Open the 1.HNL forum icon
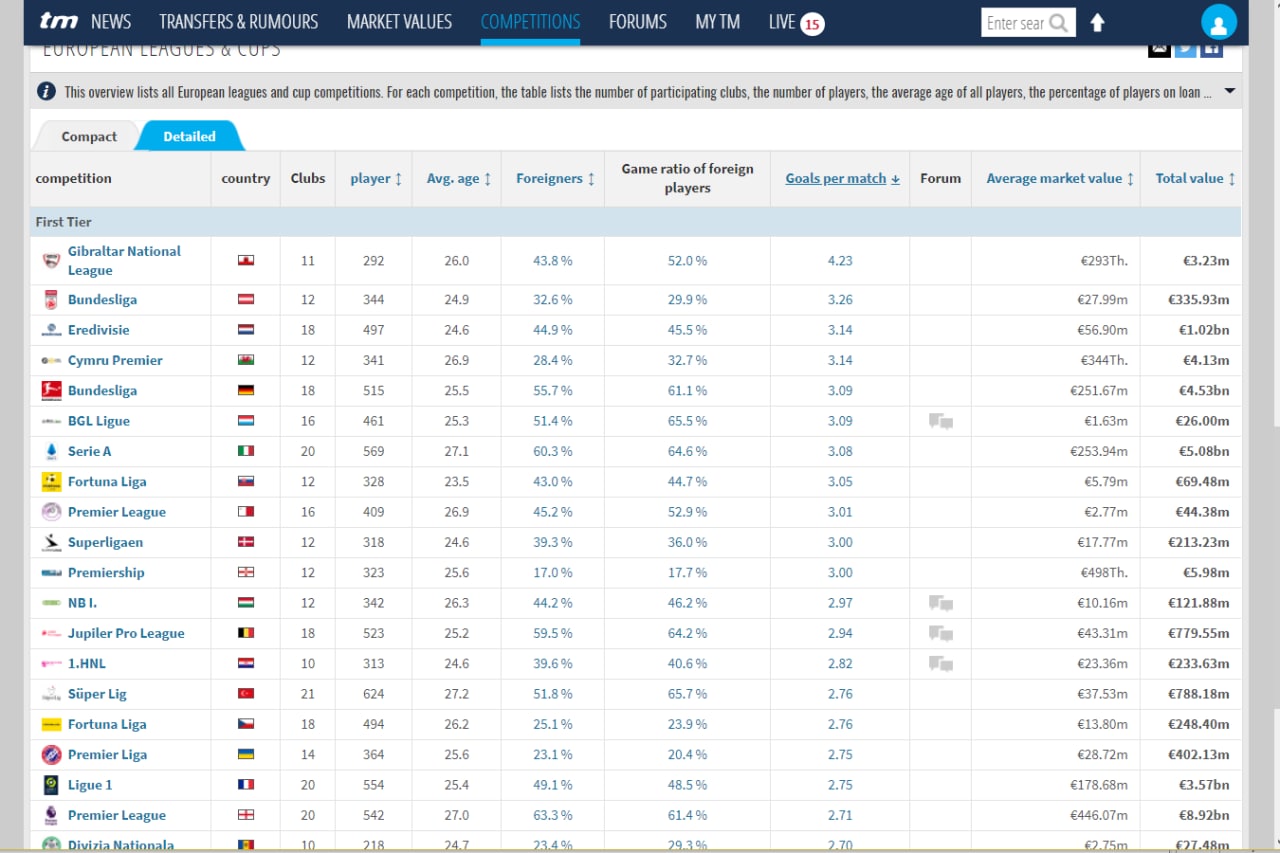Viewport: 1280px width, 853px height. click(940, 663)
